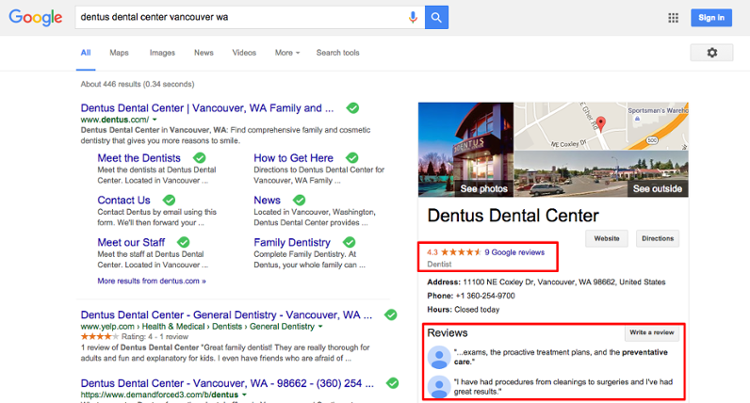Open the More dropdown menu
This screenshot has width=750, height=403.
[287, 53]
